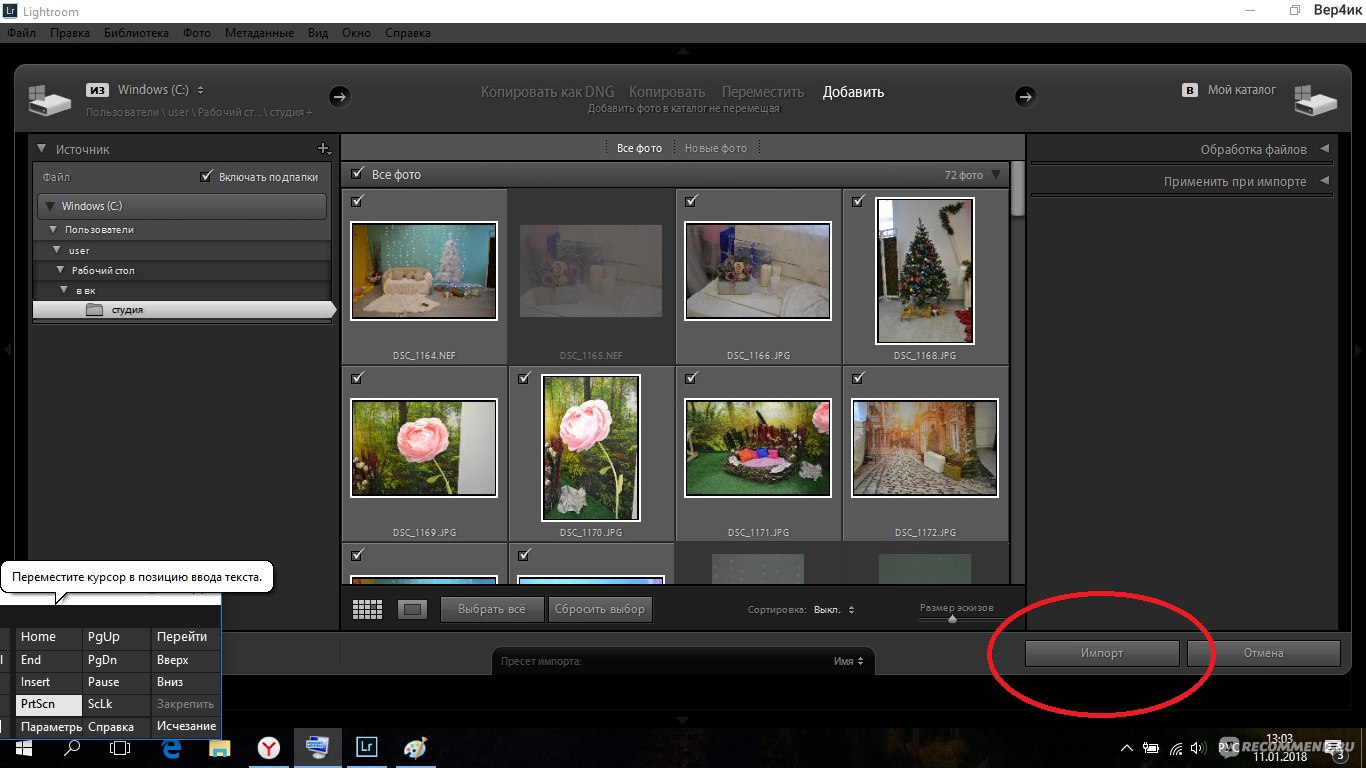Open the Сортировка Выкл. dropdown

coord(834,610)
